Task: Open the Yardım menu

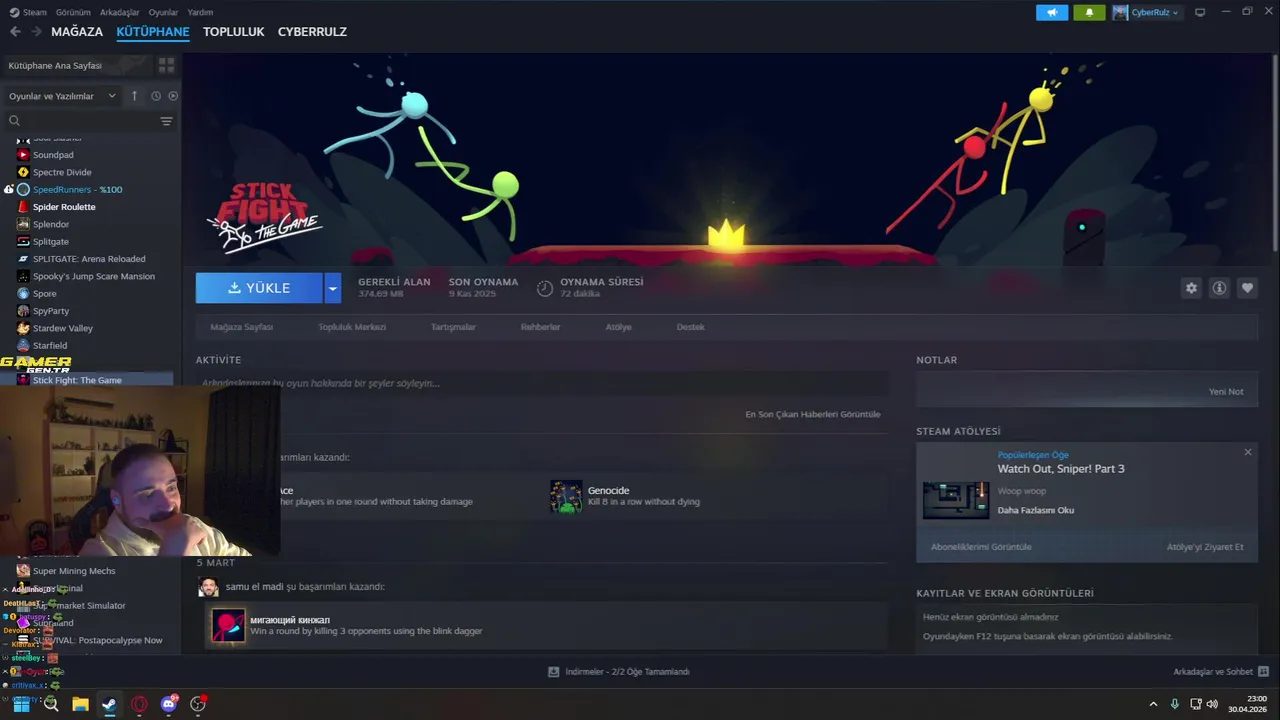Action: [200, 12]
